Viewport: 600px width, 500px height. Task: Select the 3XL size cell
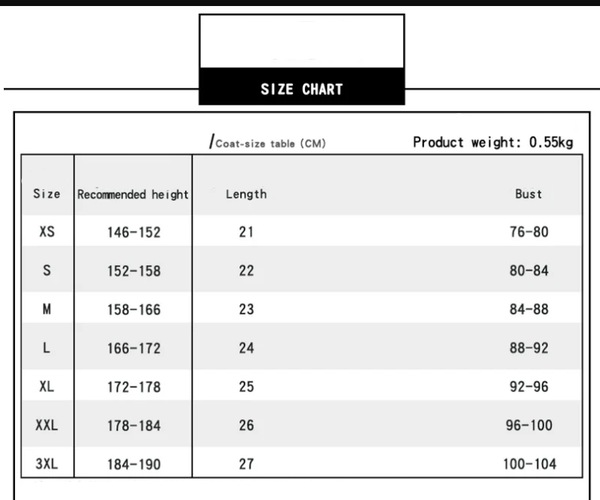[47, 464]
